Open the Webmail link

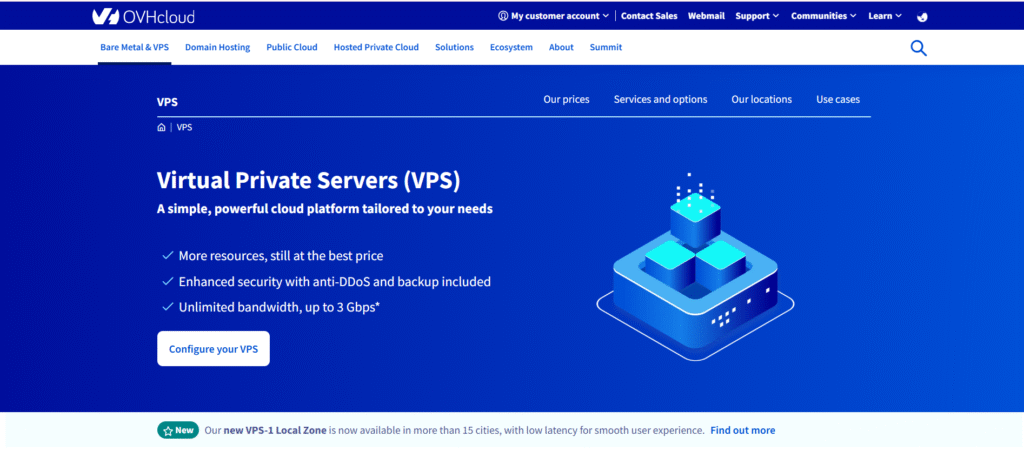coord(706,16)
